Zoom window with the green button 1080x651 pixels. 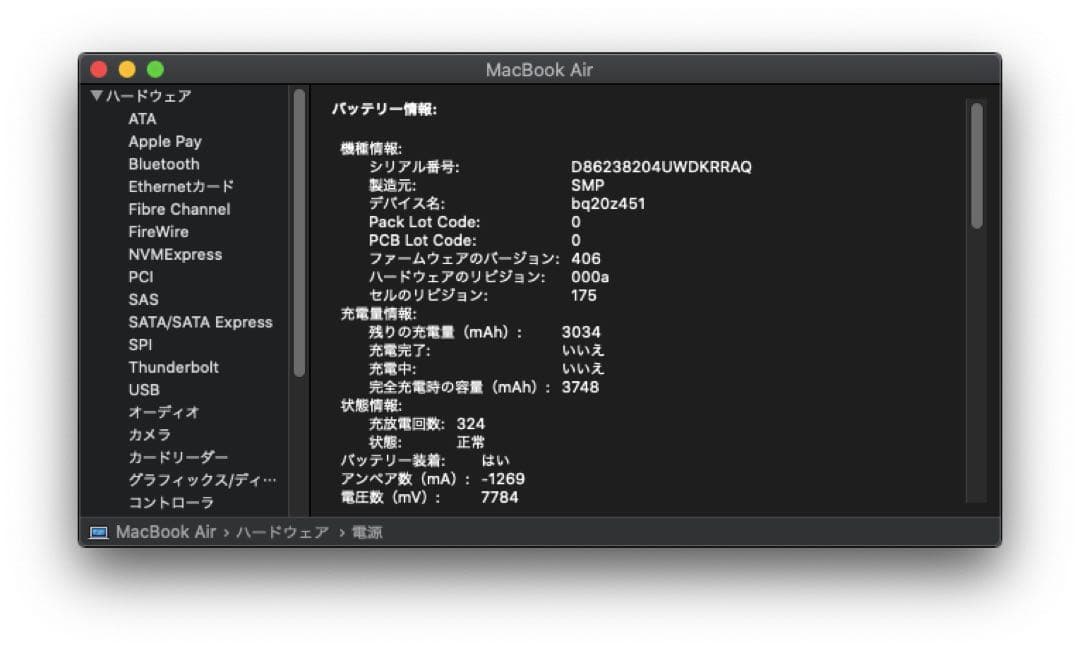click(156, 70)
